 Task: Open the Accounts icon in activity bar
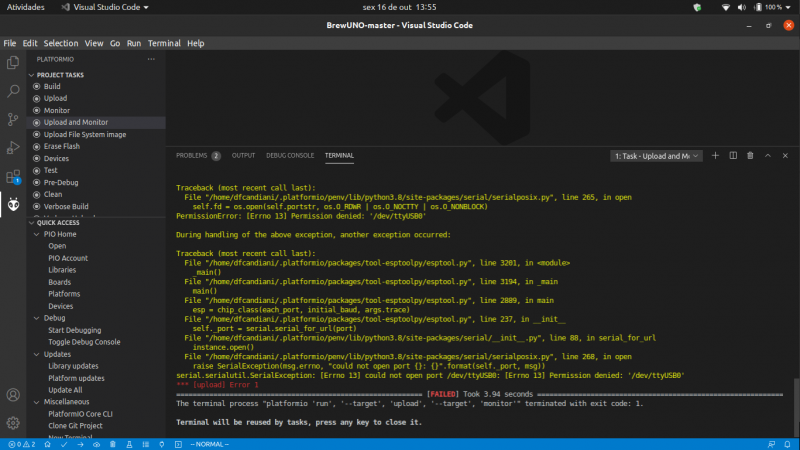[13, 395]
